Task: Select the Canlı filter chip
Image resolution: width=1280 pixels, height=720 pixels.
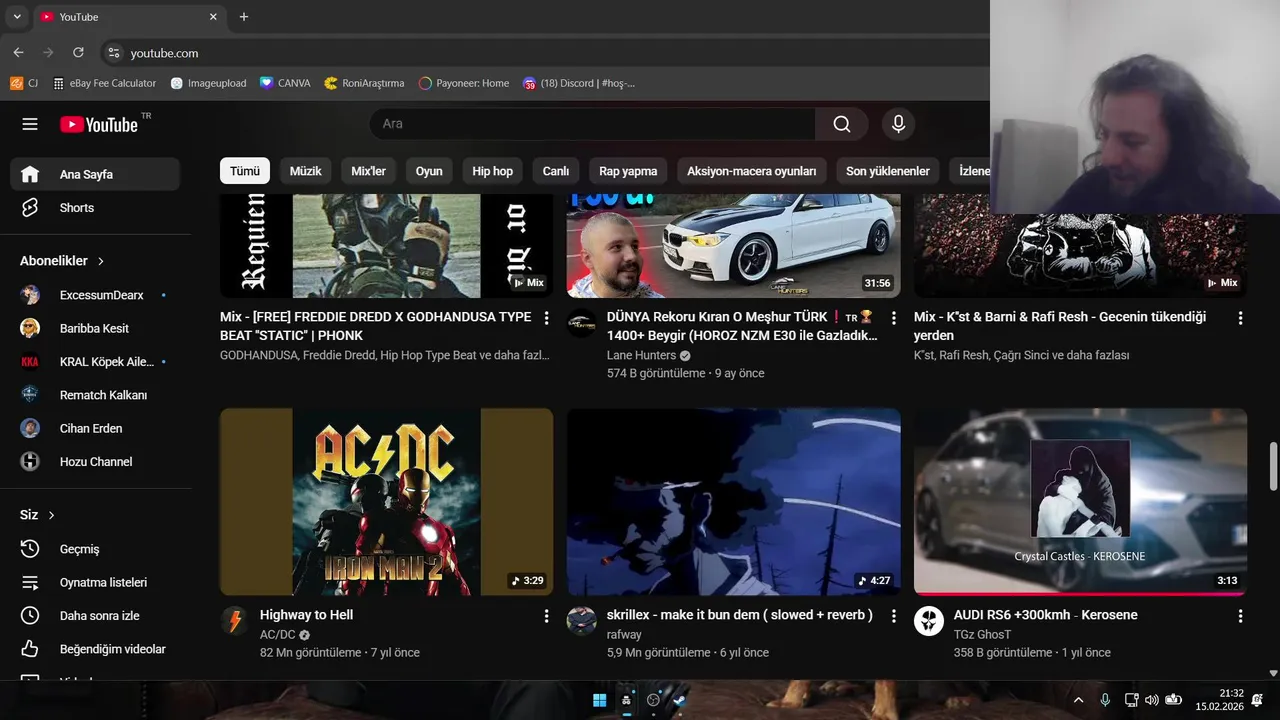Action: [x=556, y=171]
